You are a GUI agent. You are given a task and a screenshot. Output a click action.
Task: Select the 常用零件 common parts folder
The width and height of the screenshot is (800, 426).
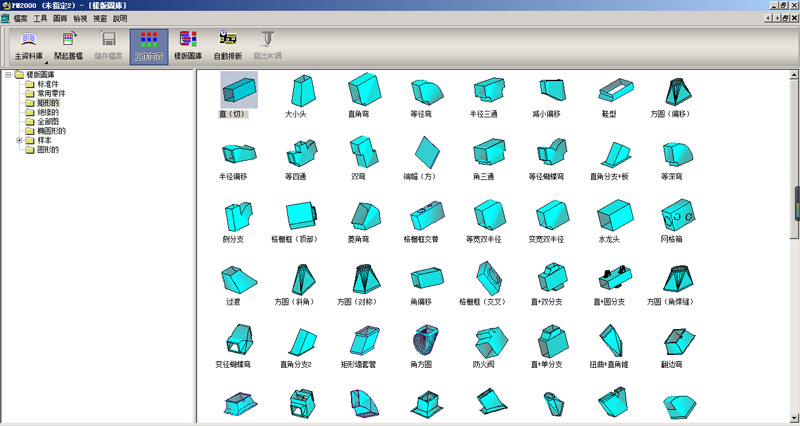[52, 93]
